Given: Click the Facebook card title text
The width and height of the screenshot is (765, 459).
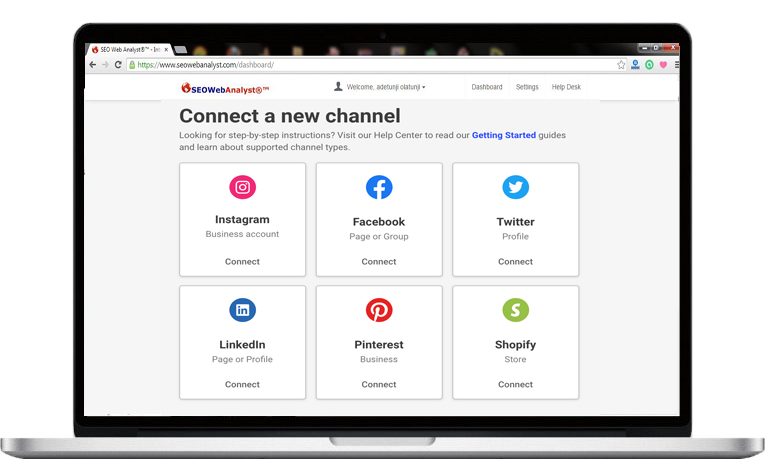Looking at the screenshot, I should pyautogui.click(x=379, y=222).
